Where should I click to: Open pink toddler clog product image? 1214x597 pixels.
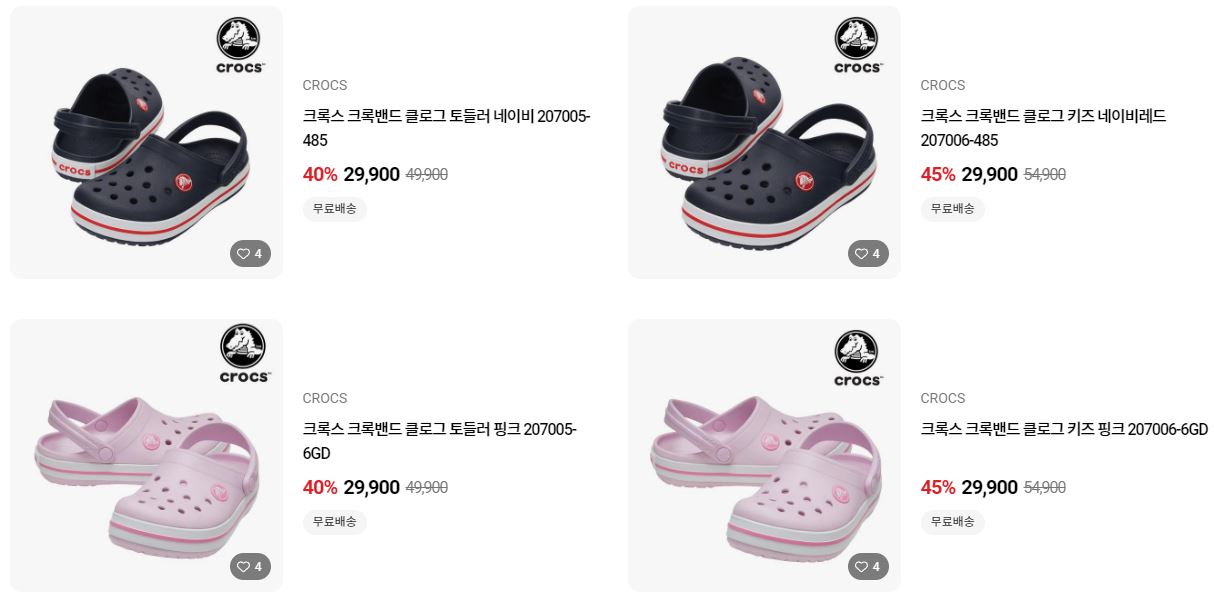coord(146,455)
